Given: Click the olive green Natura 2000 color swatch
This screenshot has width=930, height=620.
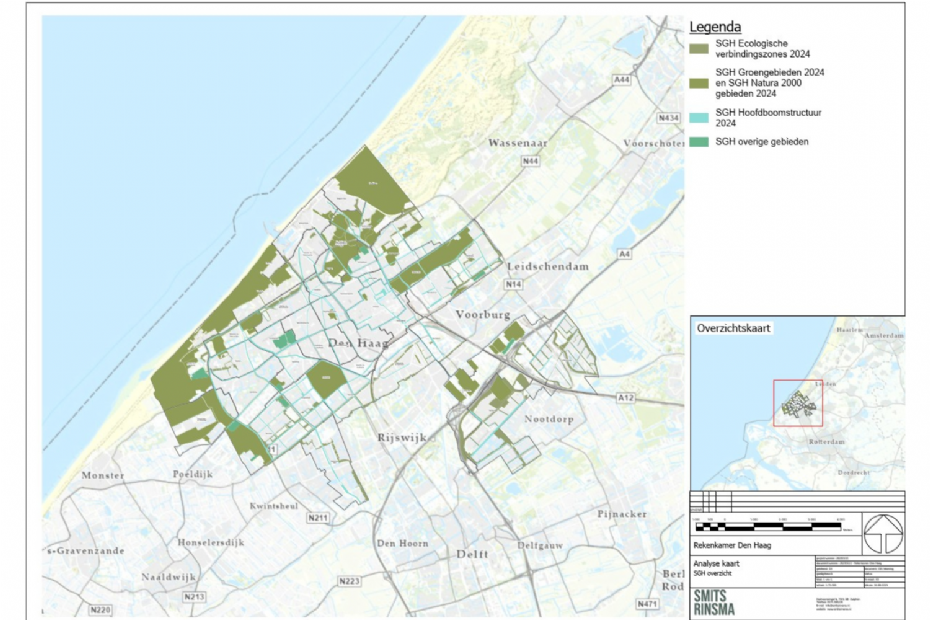Looking at the screenshot, I should coord(697,82).
